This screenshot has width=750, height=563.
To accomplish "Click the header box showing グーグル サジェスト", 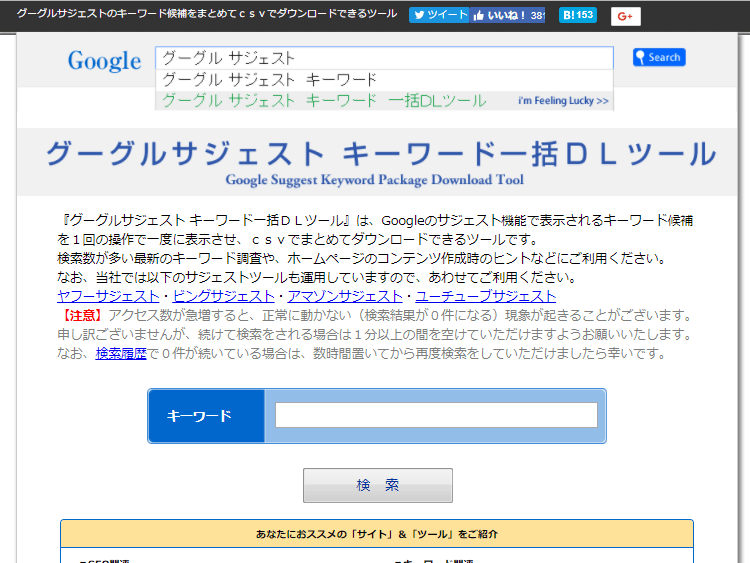I will coord(384,58).
